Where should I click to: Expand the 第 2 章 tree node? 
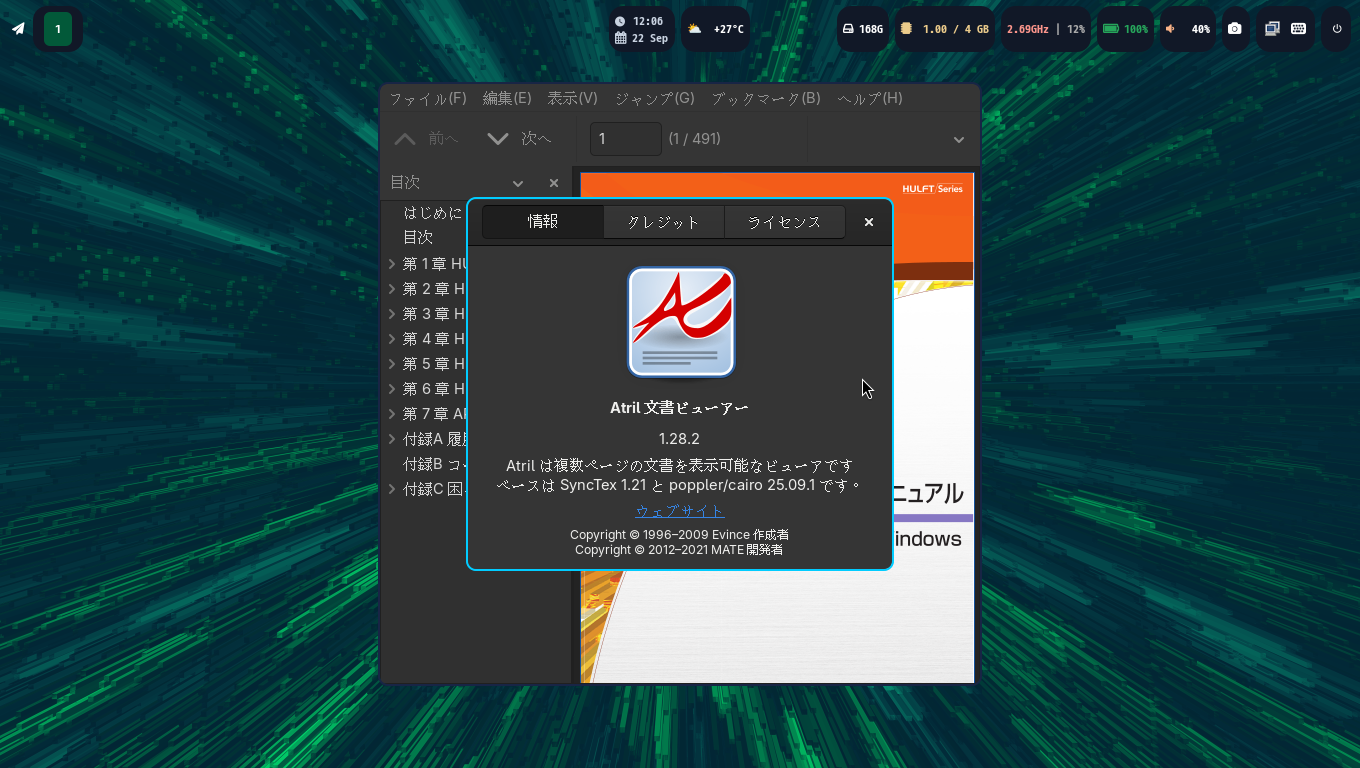click(x=392, y=289)
